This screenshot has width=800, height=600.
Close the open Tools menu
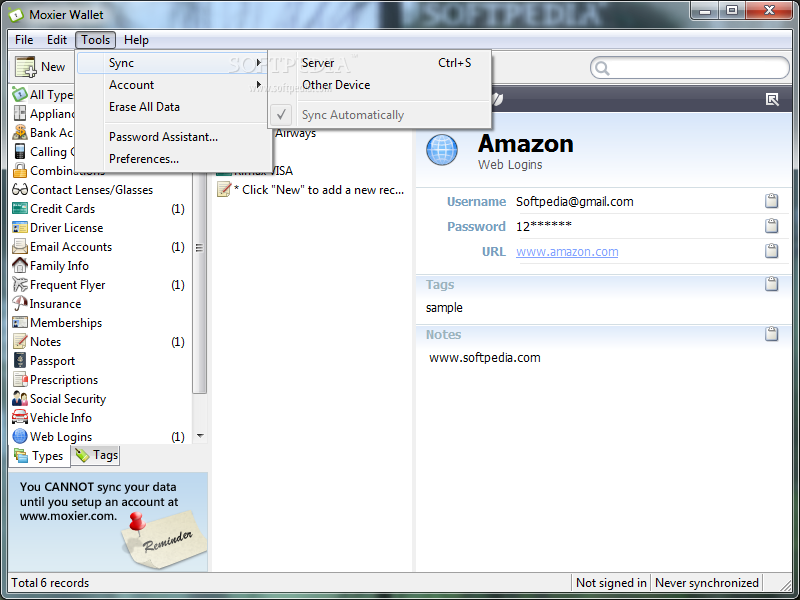click(x=95, y=40)
